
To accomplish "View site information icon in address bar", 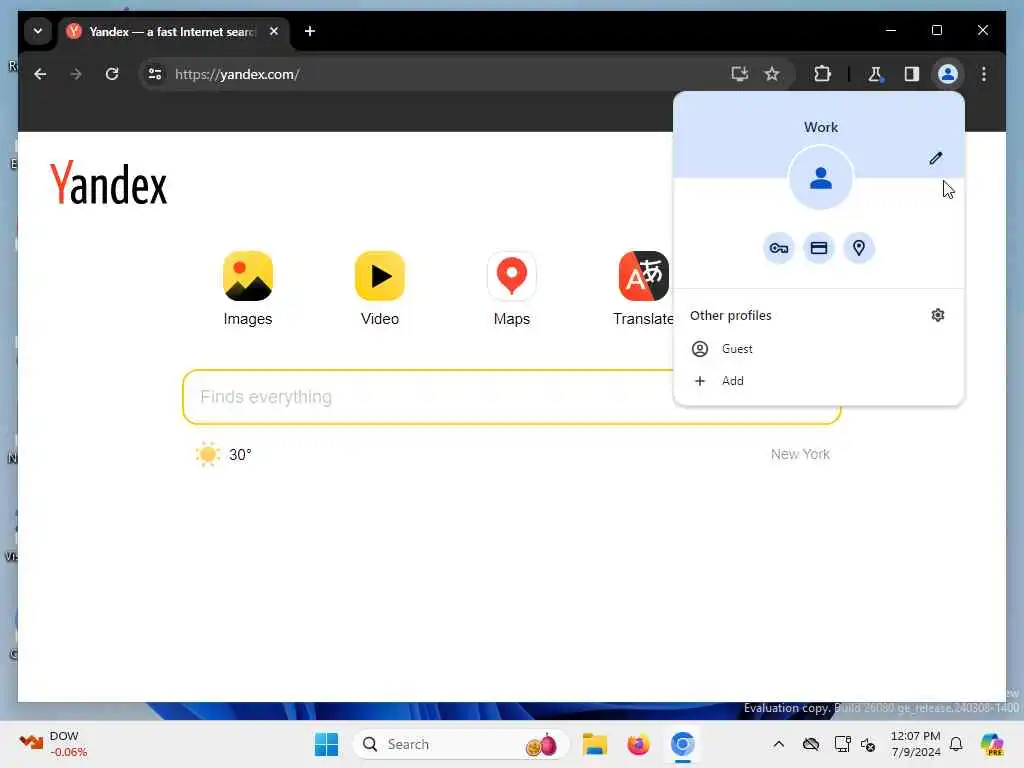I will tap(155, 74).
